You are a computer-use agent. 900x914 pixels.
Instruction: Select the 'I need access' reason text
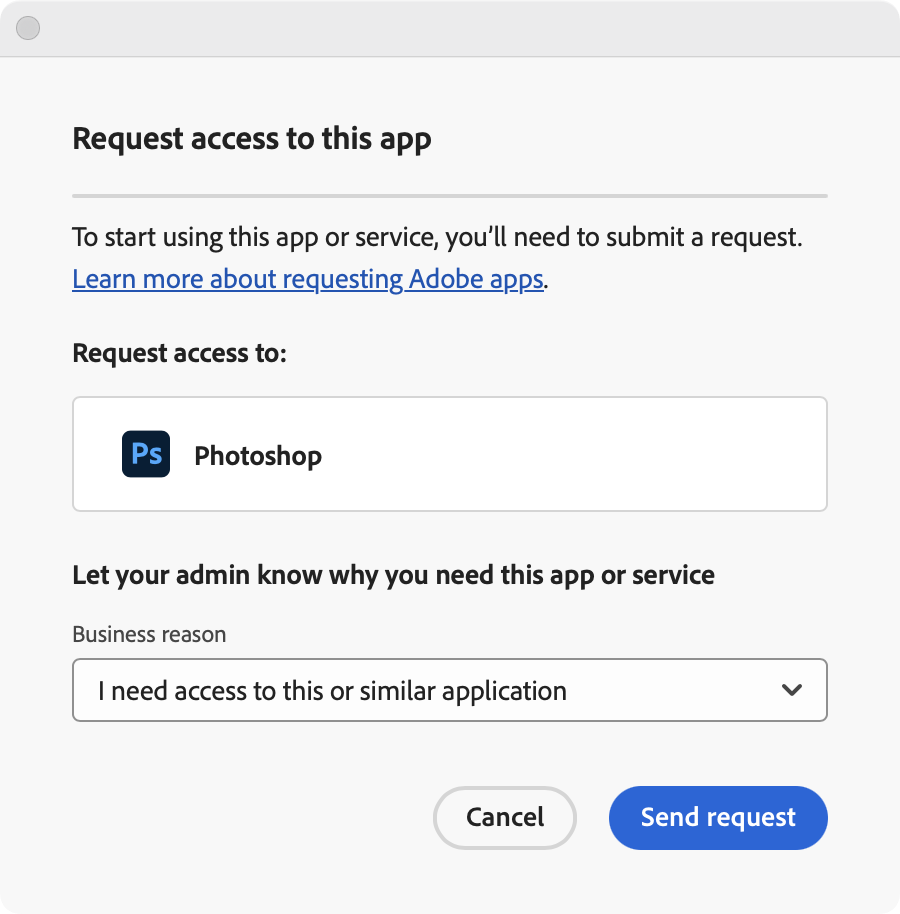coord(332,690)
